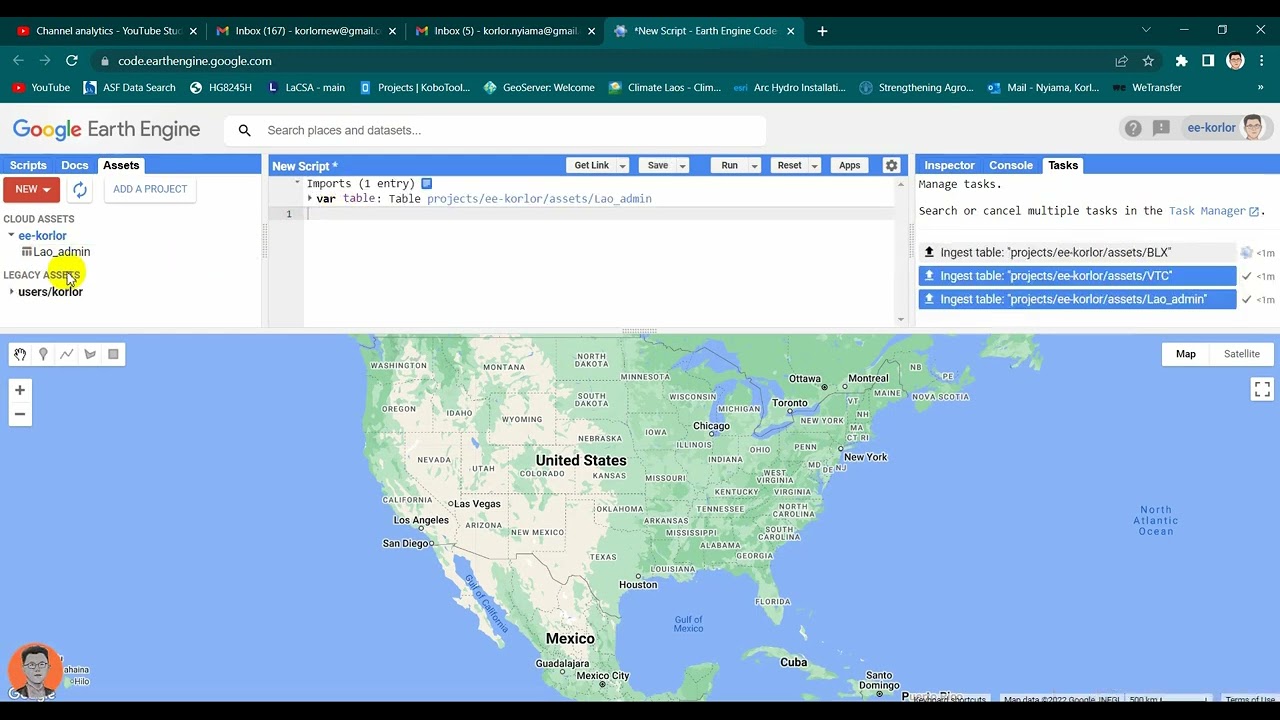The image size is (1280, 720).
Task: Switch to the Inspector tab
Action: [949, 165]
